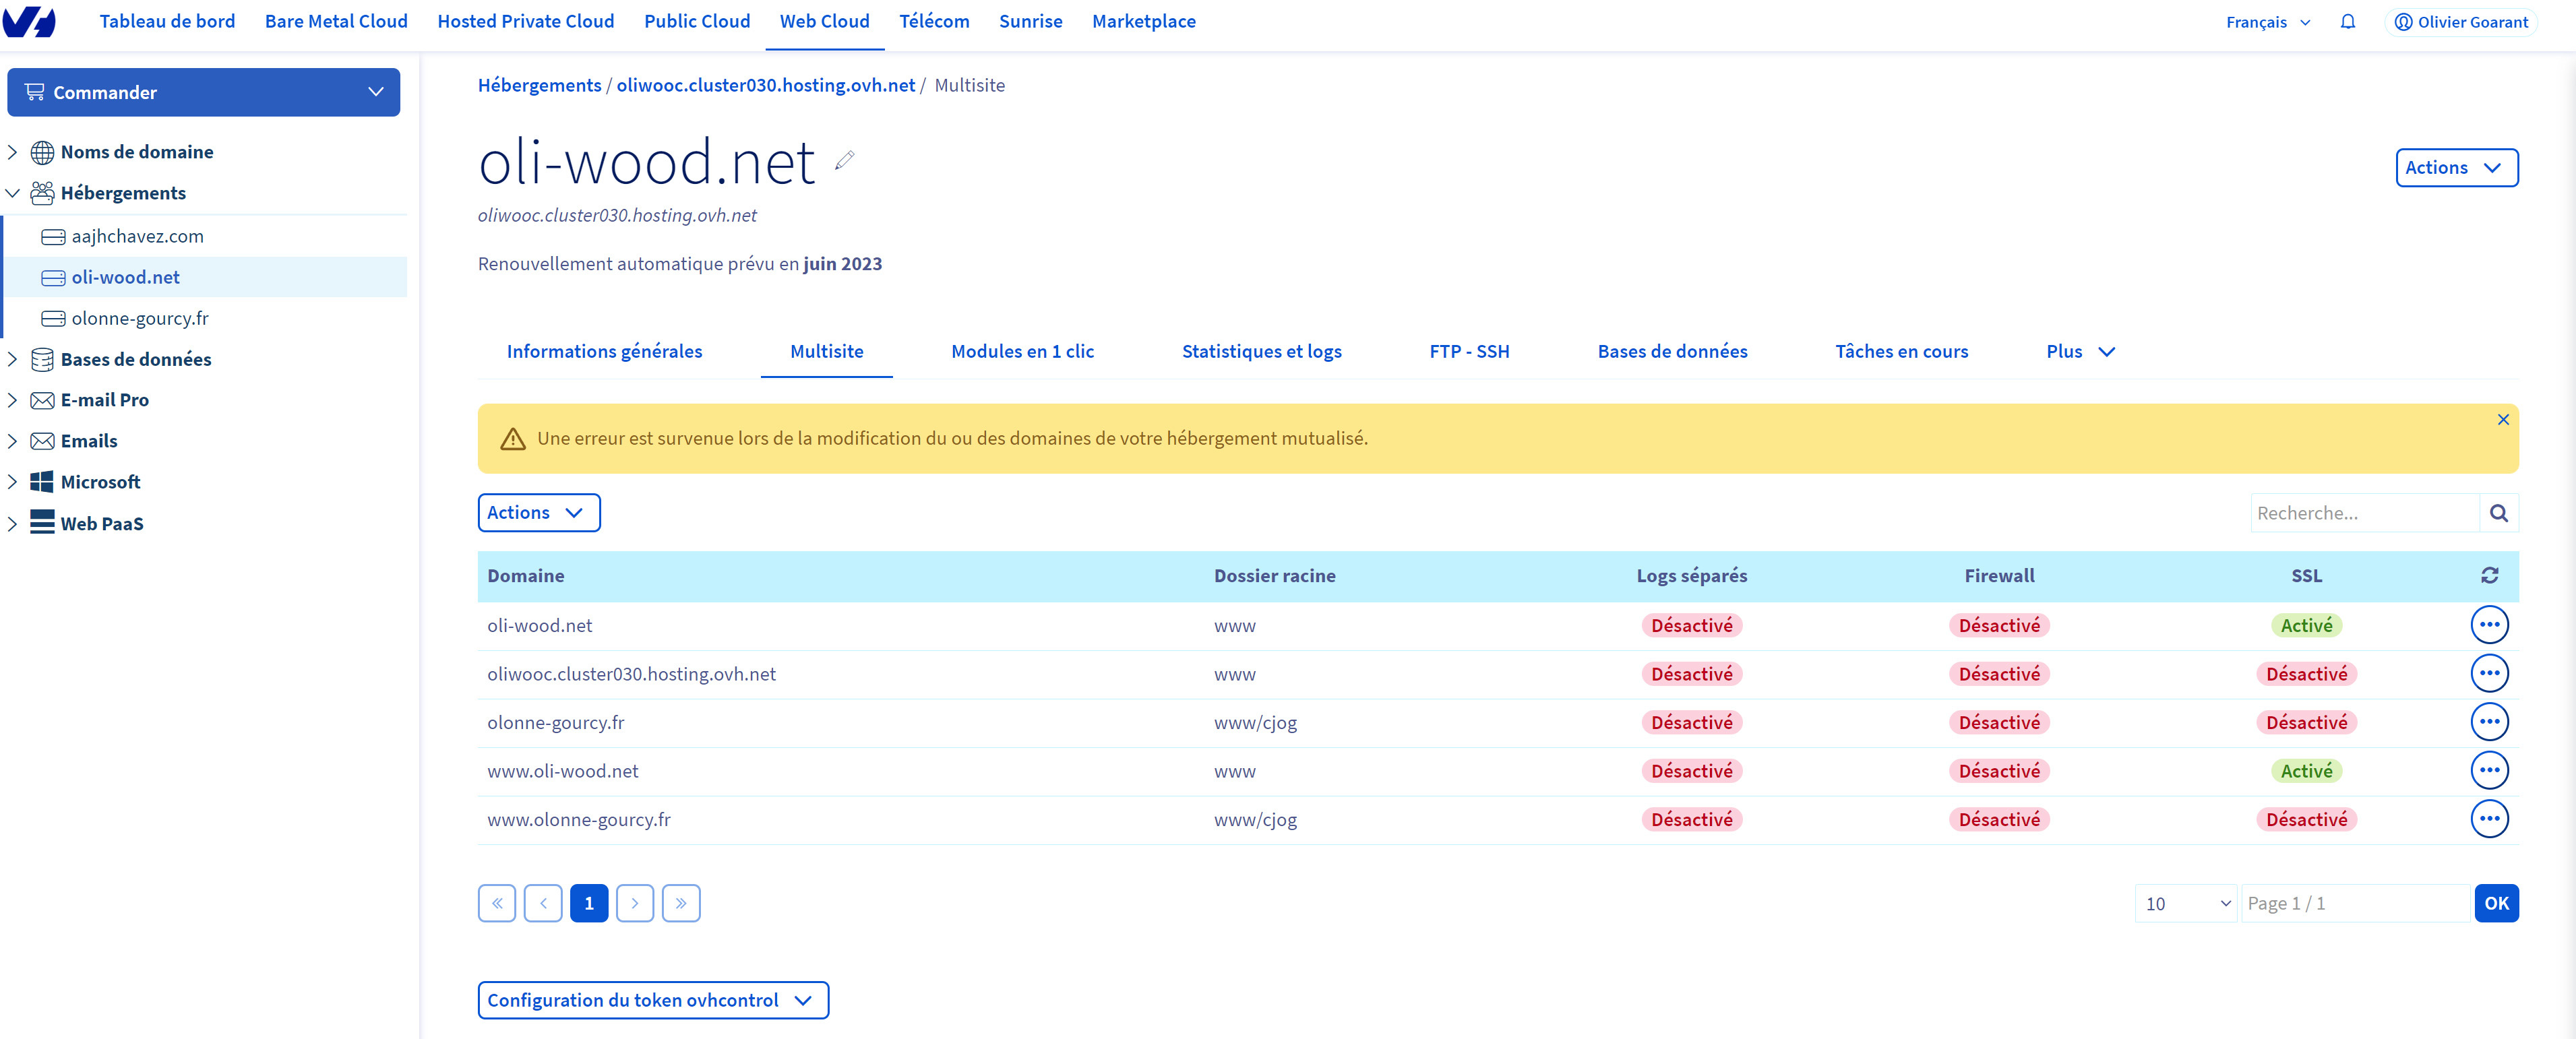Expand the Noms de domaine tree section
This screenshot has width=2576, height=1039.
coord(12,152)
